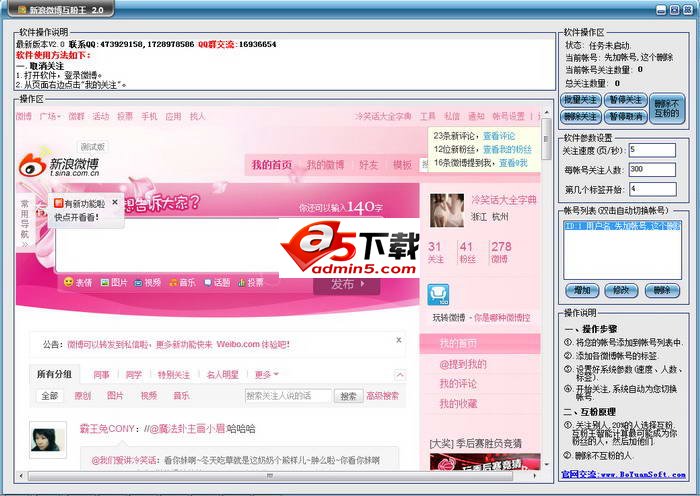Open the 模板 tab
This screenshot has width=700, height=496.
click(402, 165)
